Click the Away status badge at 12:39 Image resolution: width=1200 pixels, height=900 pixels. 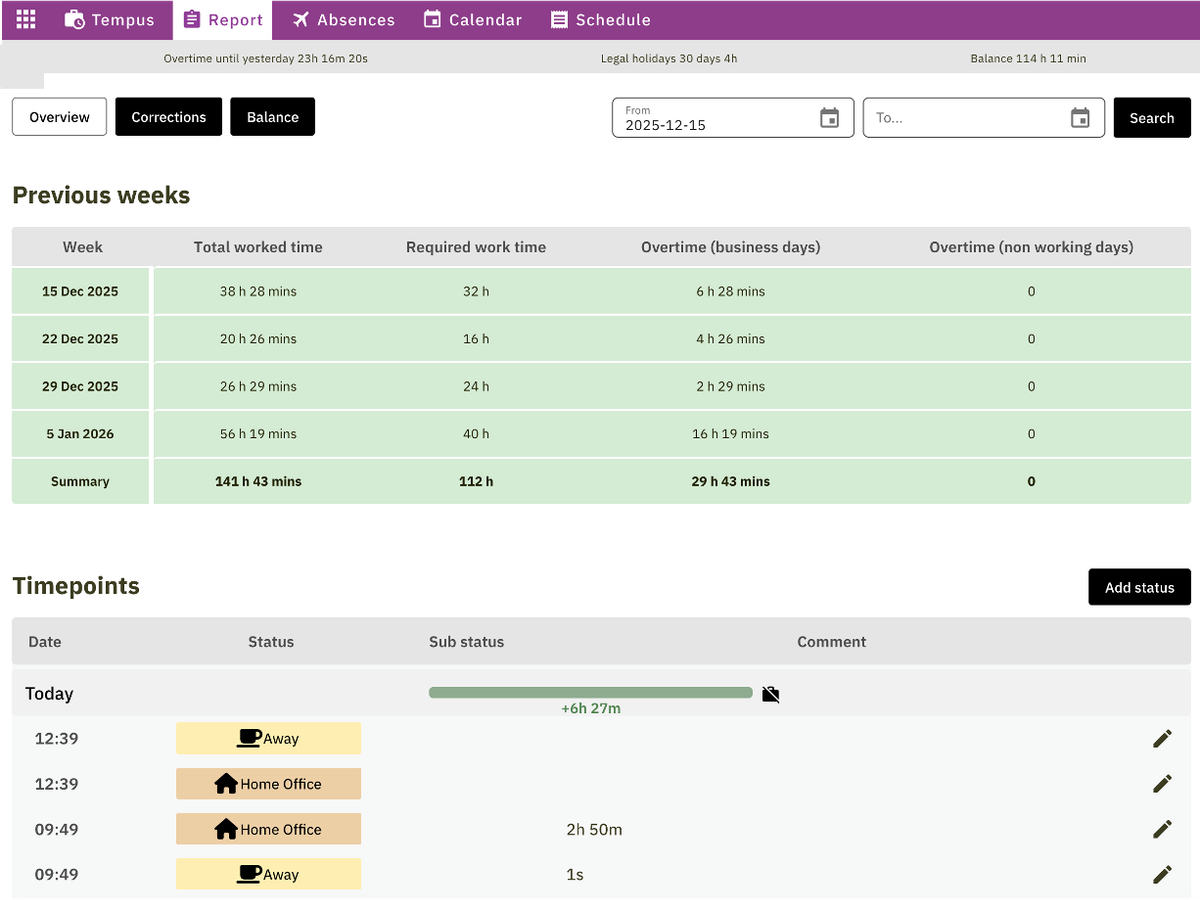click(268, 739)
